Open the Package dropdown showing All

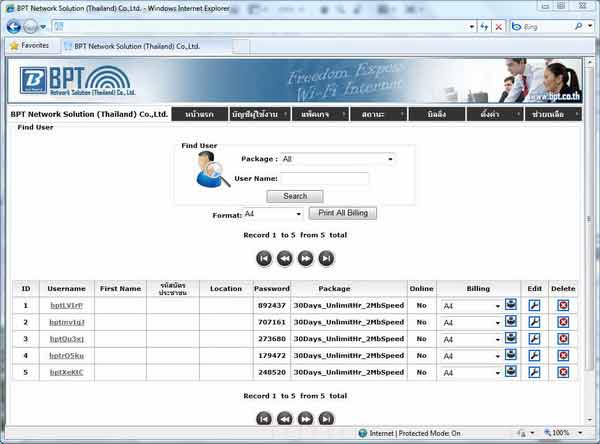pyautogui.click(x=338, y=159)
